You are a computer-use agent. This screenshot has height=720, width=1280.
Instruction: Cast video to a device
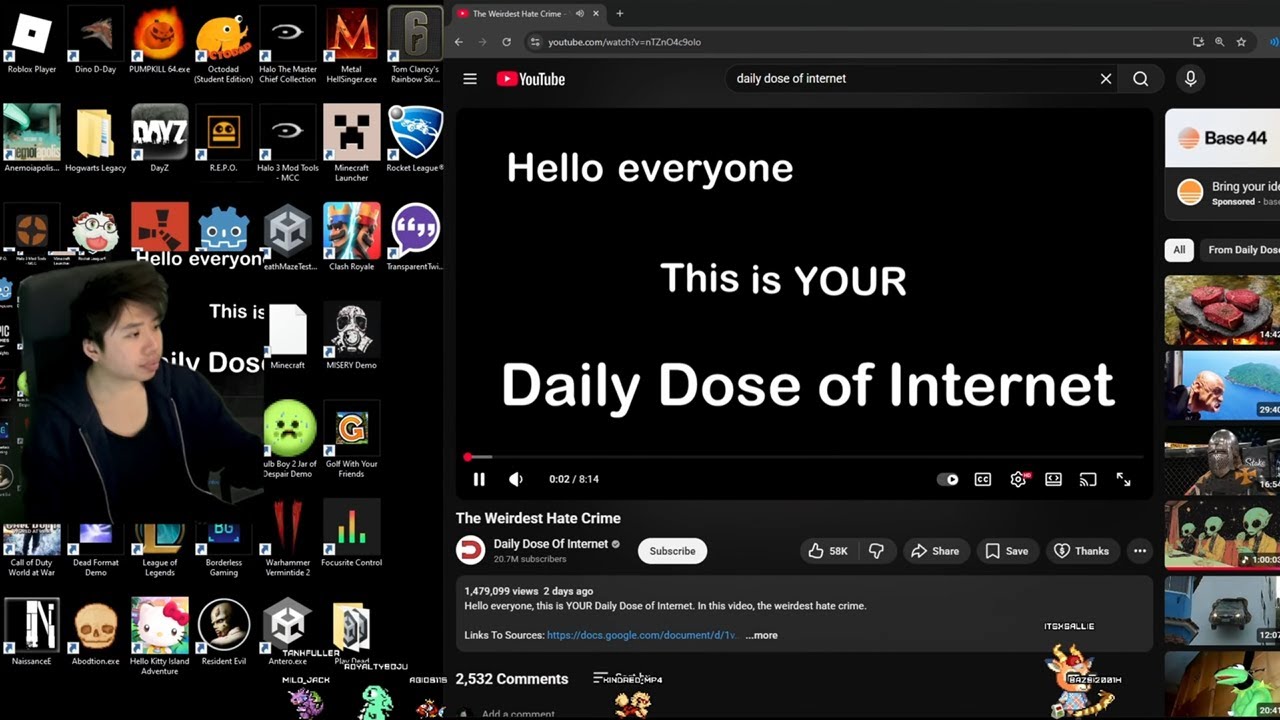[1088, 479]
